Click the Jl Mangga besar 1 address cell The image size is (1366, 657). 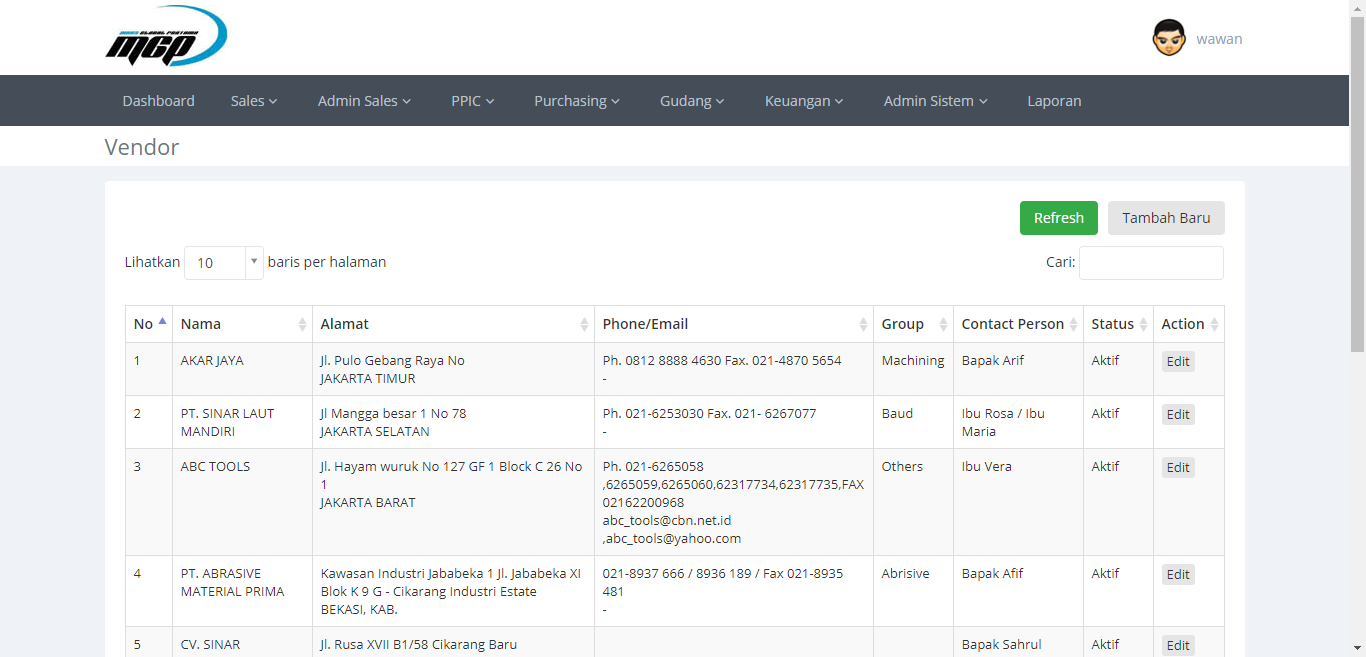point(453,422)
